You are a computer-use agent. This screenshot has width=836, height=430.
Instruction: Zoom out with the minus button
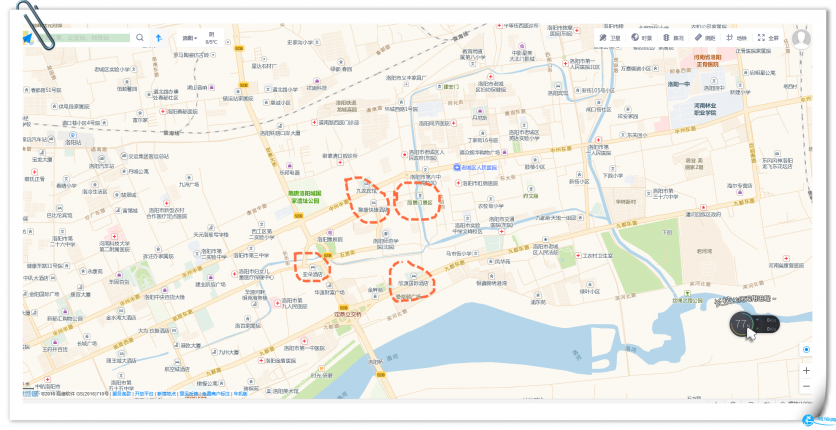806,386
